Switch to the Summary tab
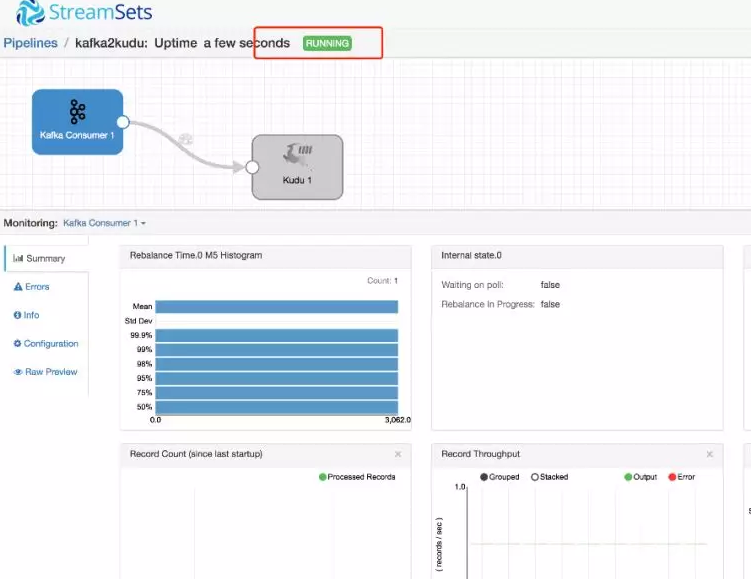 [x=46, y=259]
